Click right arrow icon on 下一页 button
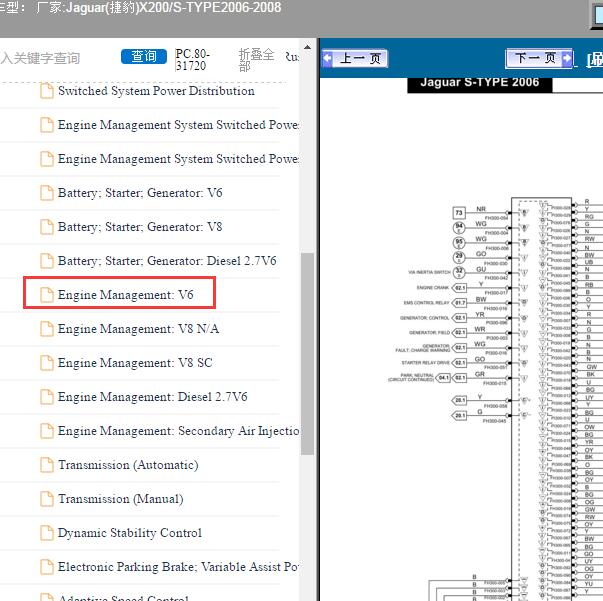The image size is (603, 601). coord(567,58)
